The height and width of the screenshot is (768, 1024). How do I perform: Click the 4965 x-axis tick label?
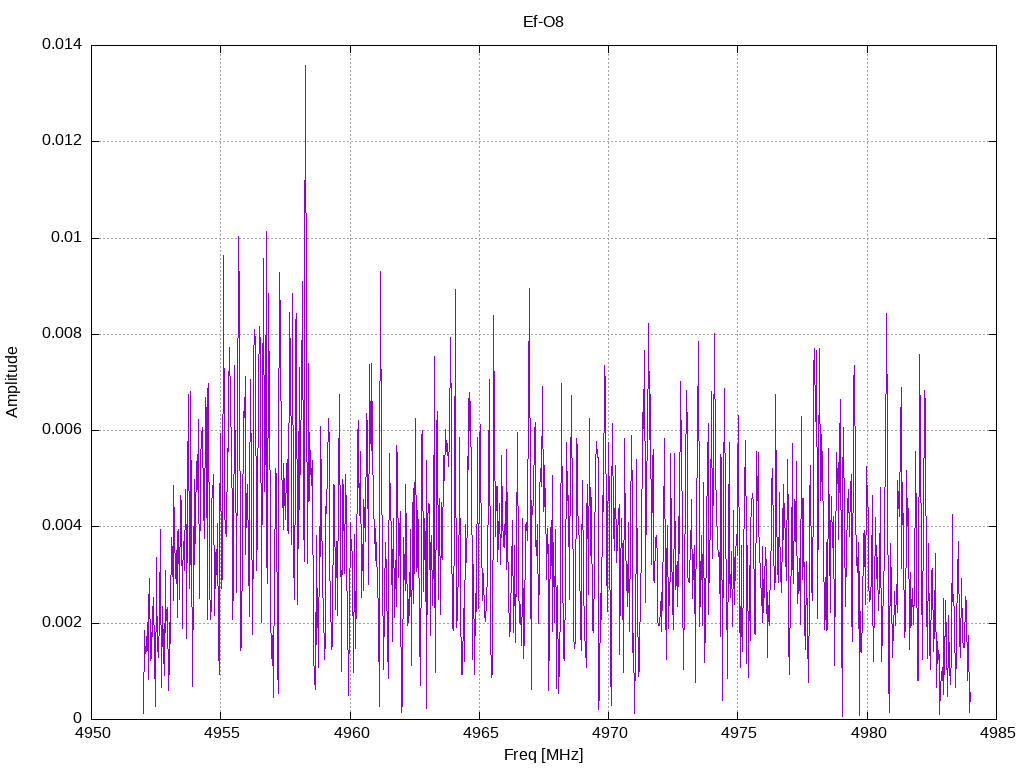[x=480, y=733]
